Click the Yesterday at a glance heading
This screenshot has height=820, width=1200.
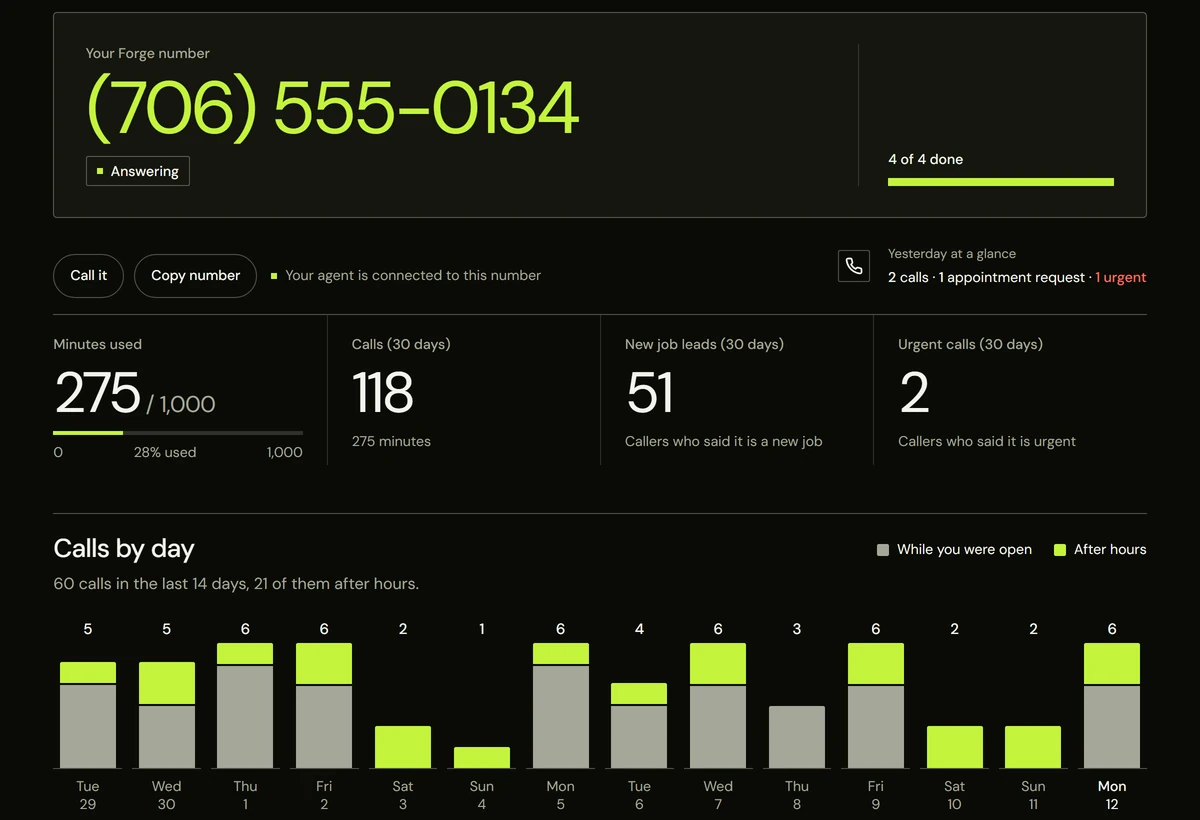click(x=952, y=254)
